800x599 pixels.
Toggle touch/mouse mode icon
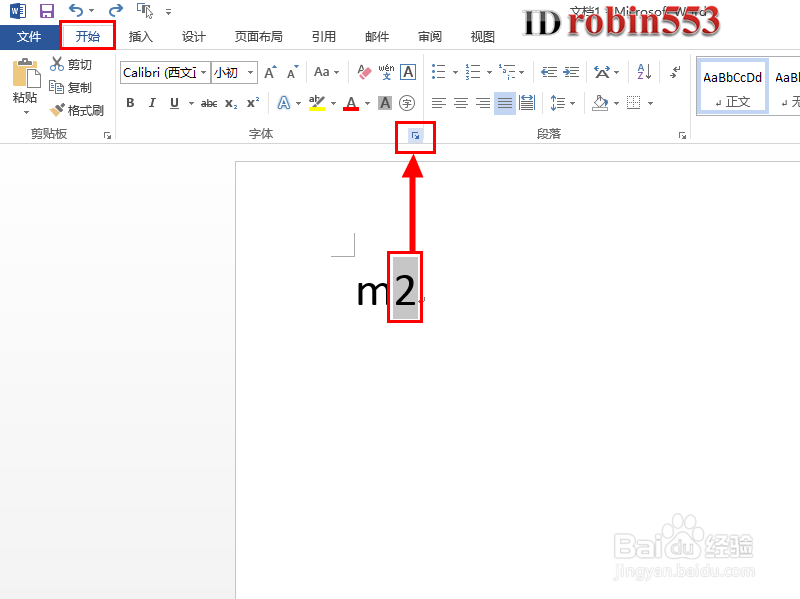(145, 11)
